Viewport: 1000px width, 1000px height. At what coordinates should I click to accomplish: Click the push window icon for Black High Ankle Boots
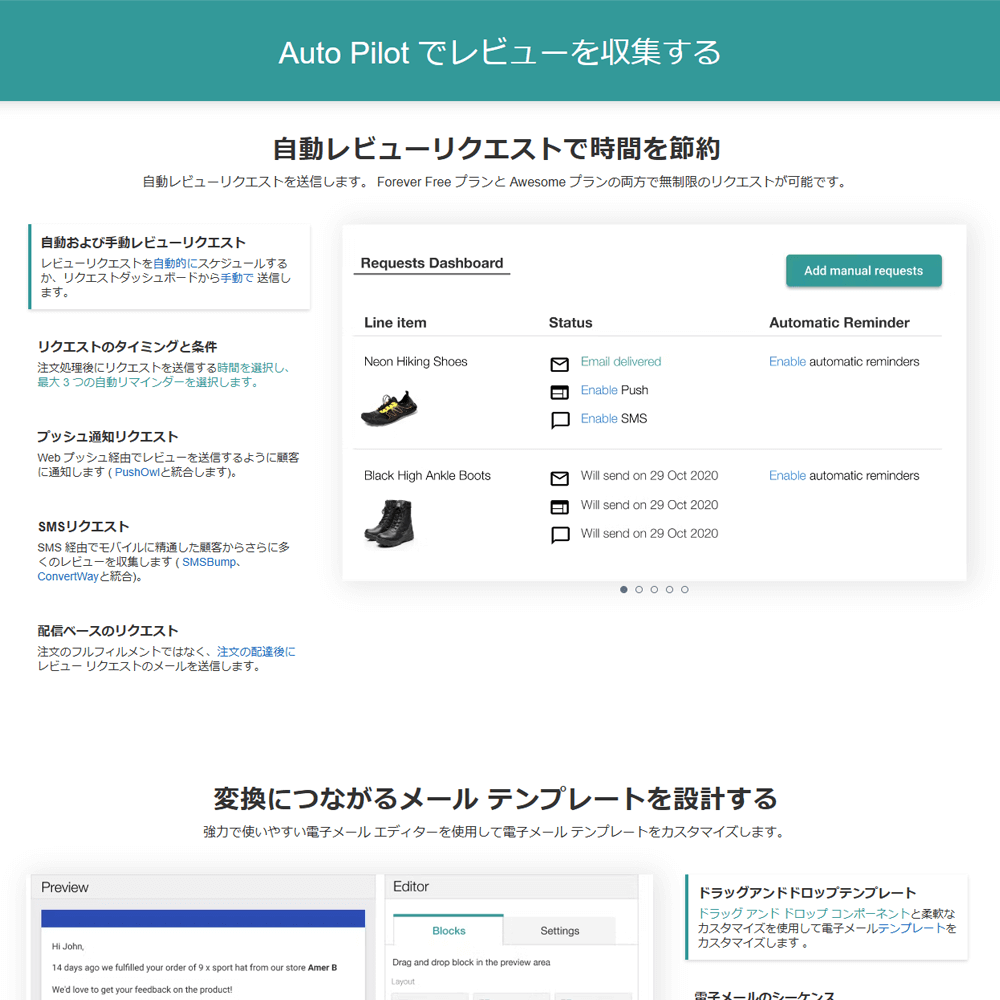tap(560, 507)
